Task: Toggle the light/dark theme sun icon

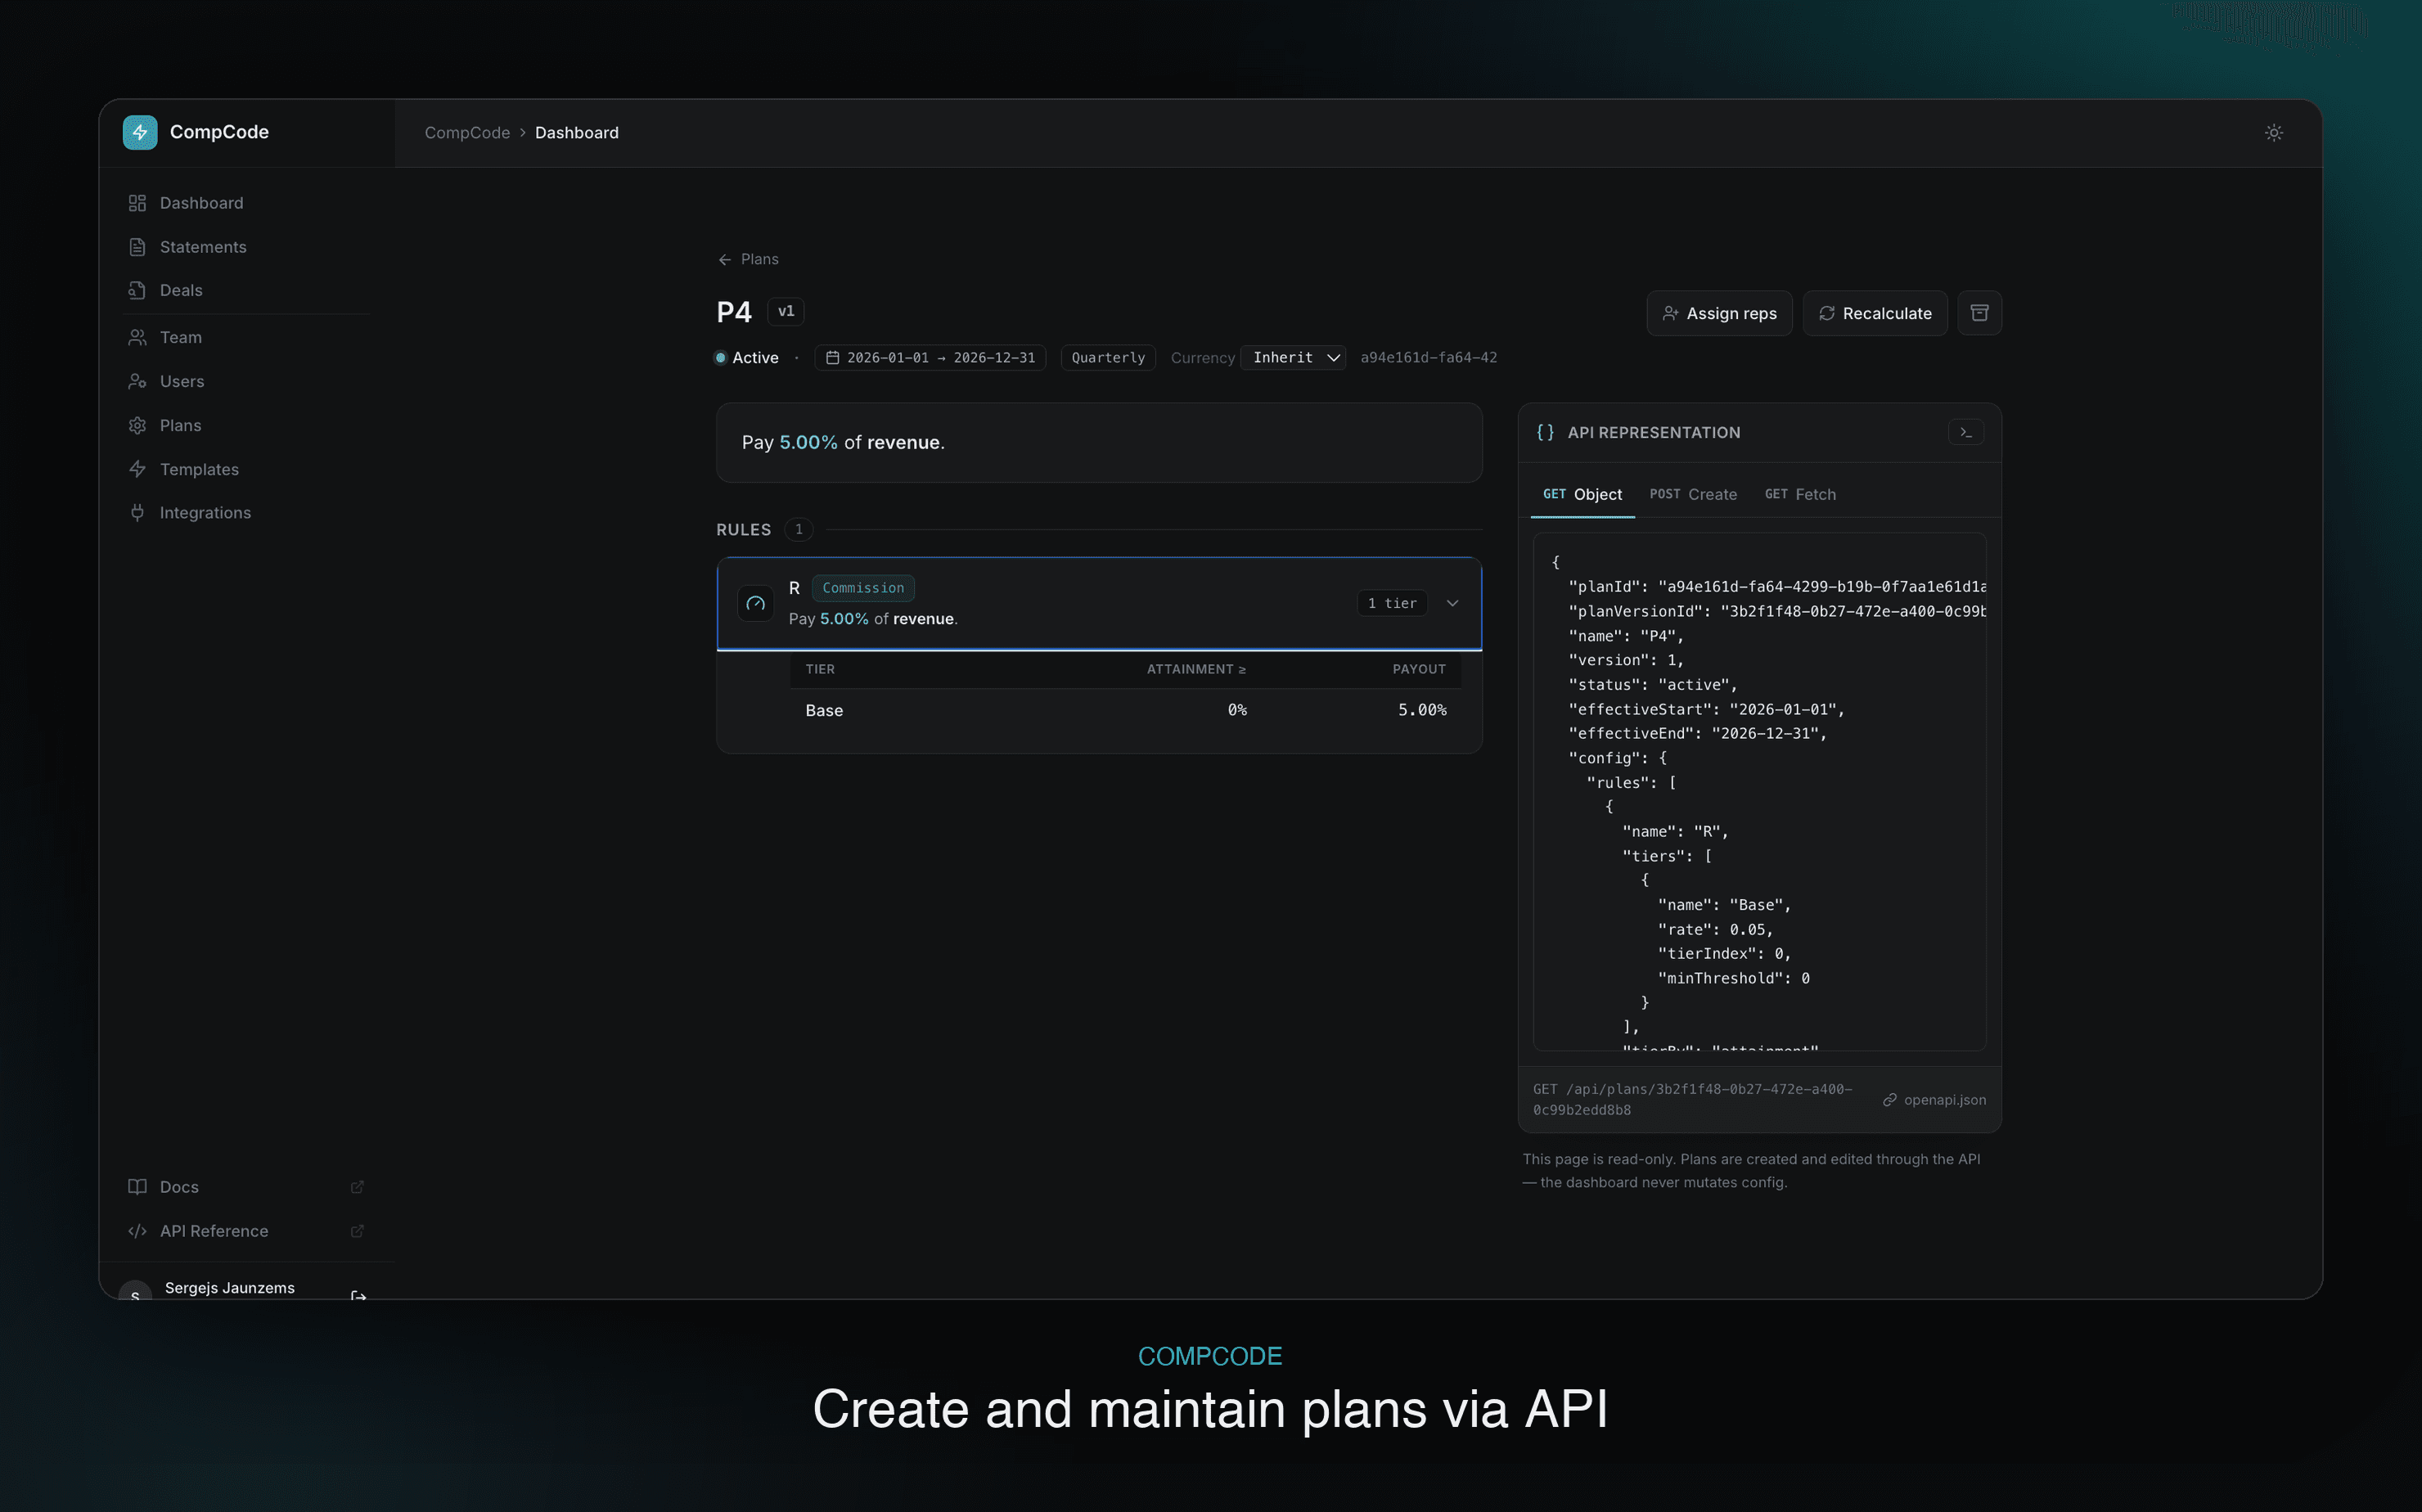Action: click(x=2273, y=133)
